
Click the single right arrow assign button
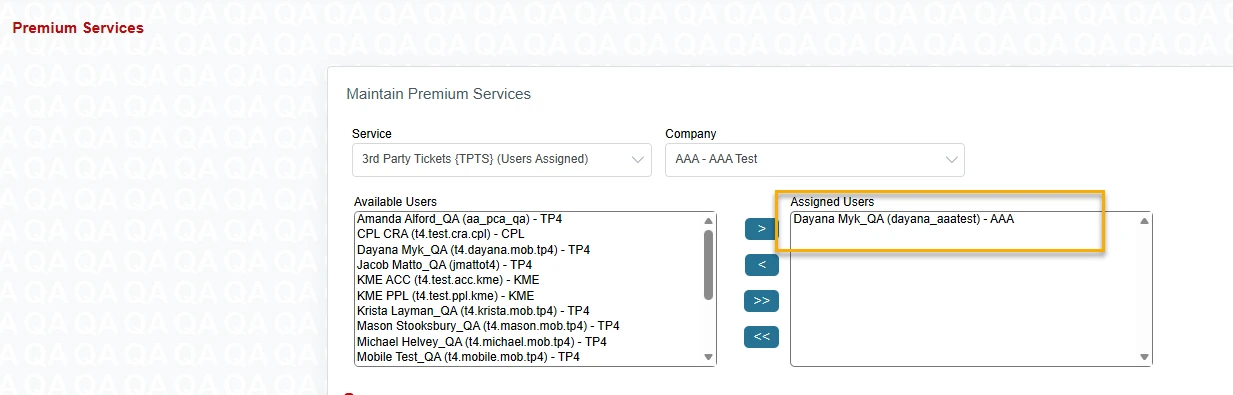pos(761,229)
